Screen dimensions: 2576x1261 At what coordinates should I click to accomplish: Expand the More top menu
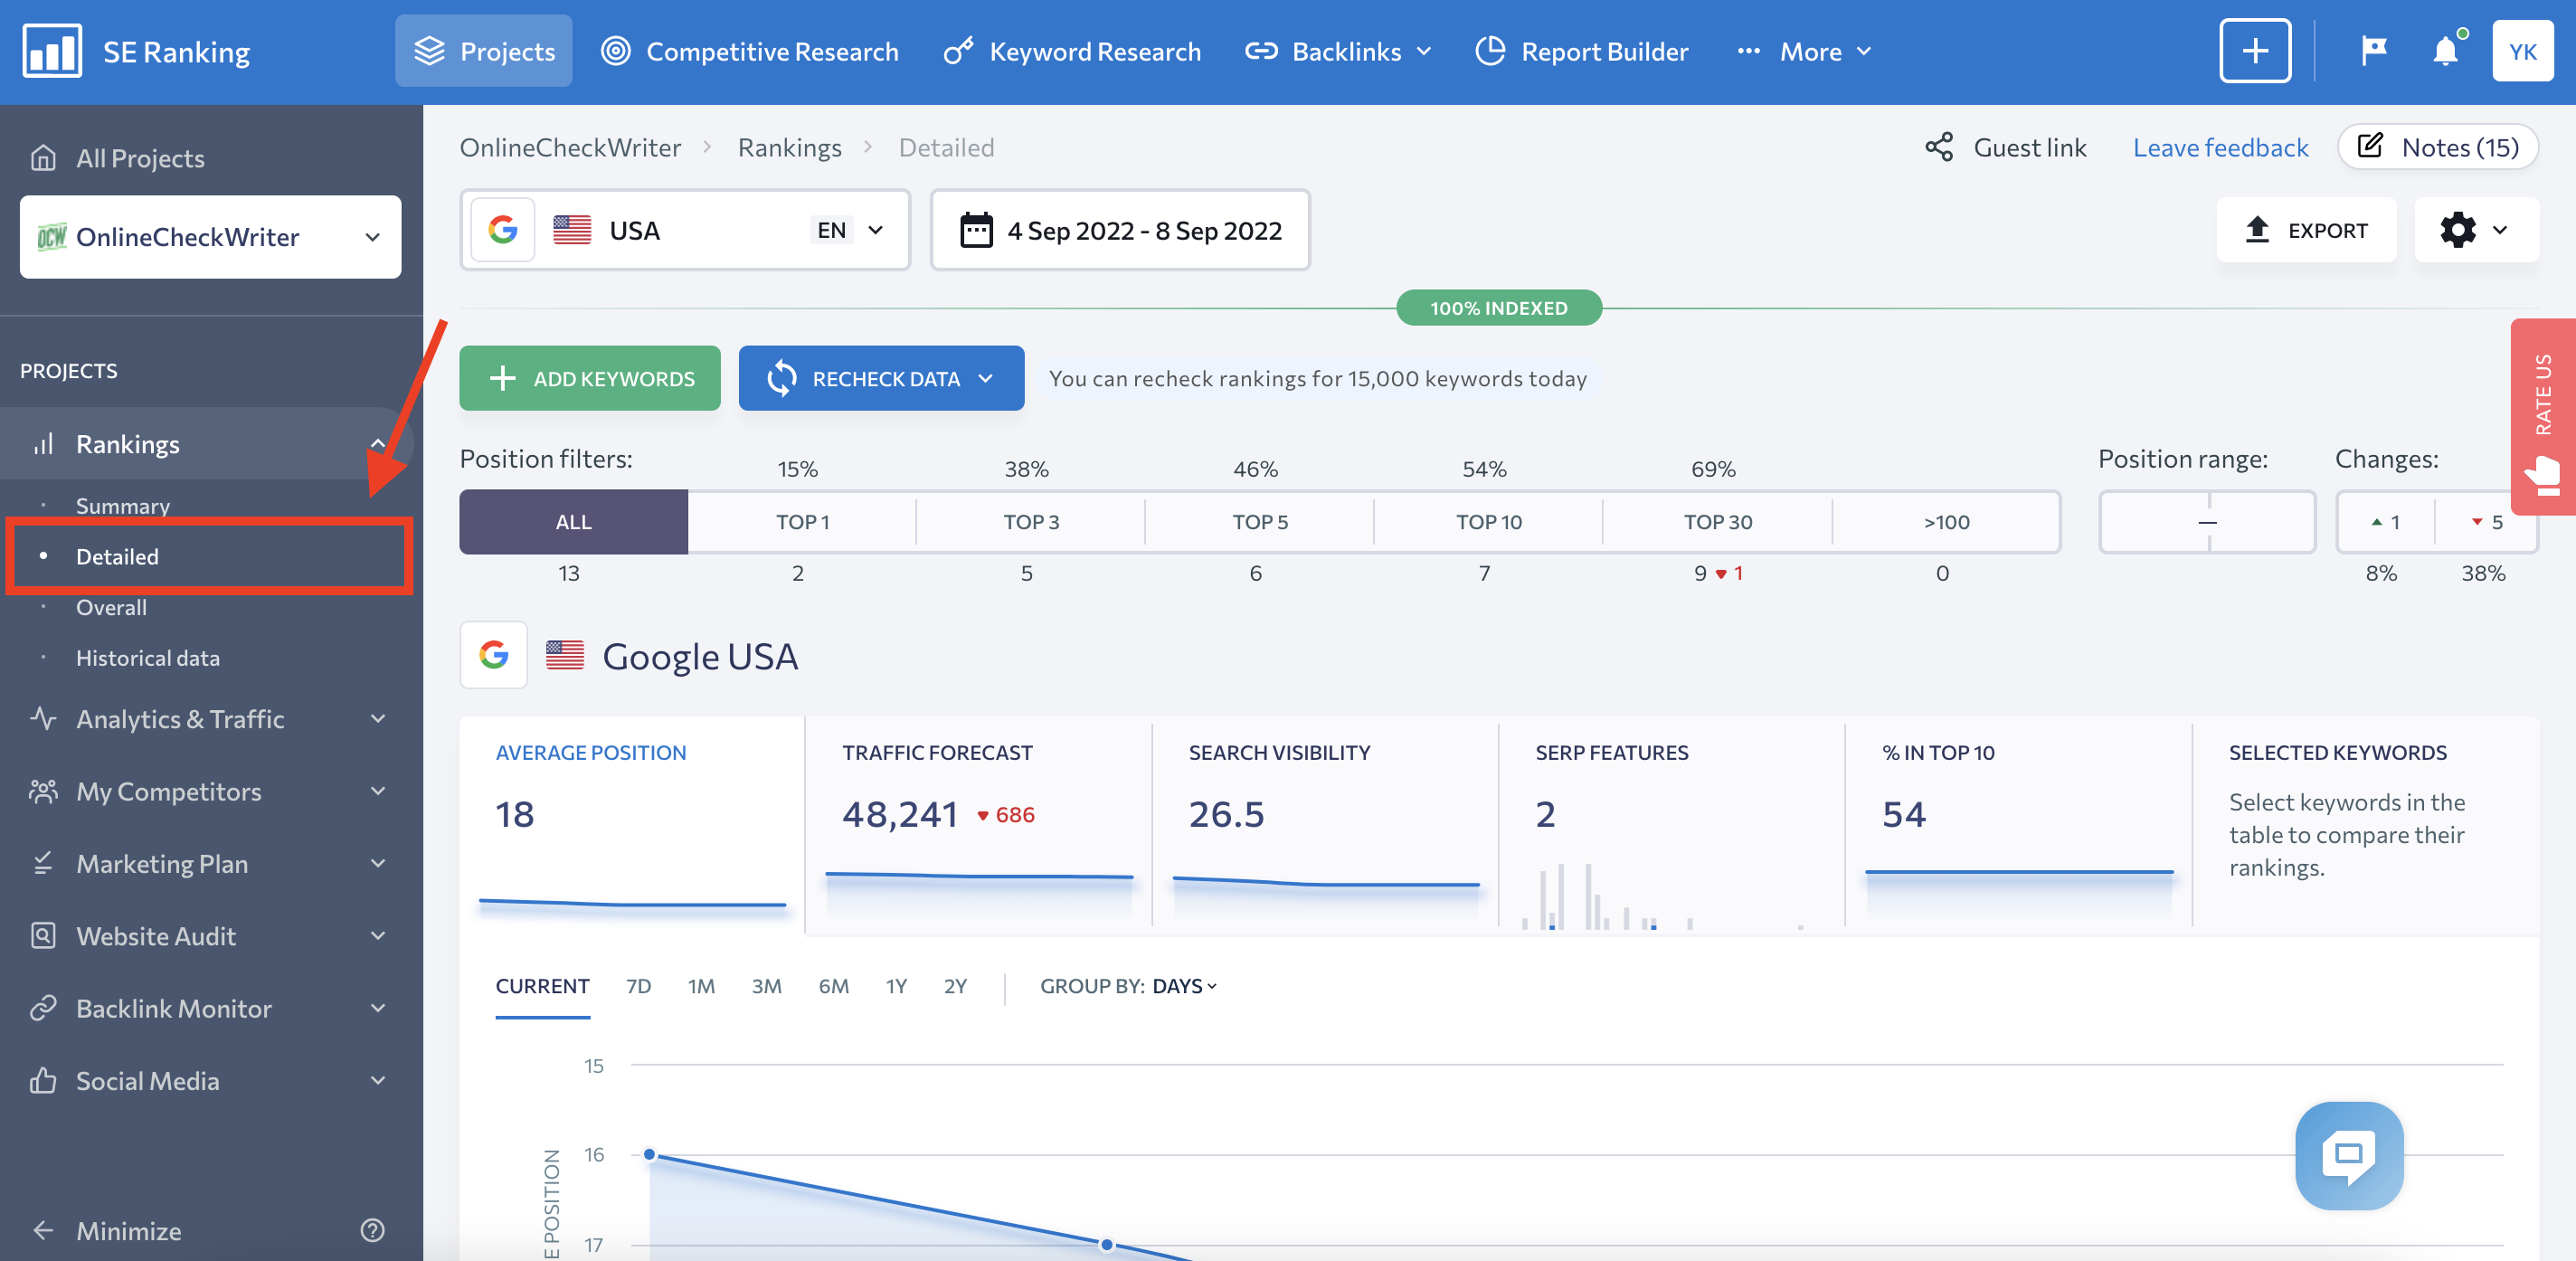tap(1804, 51)
